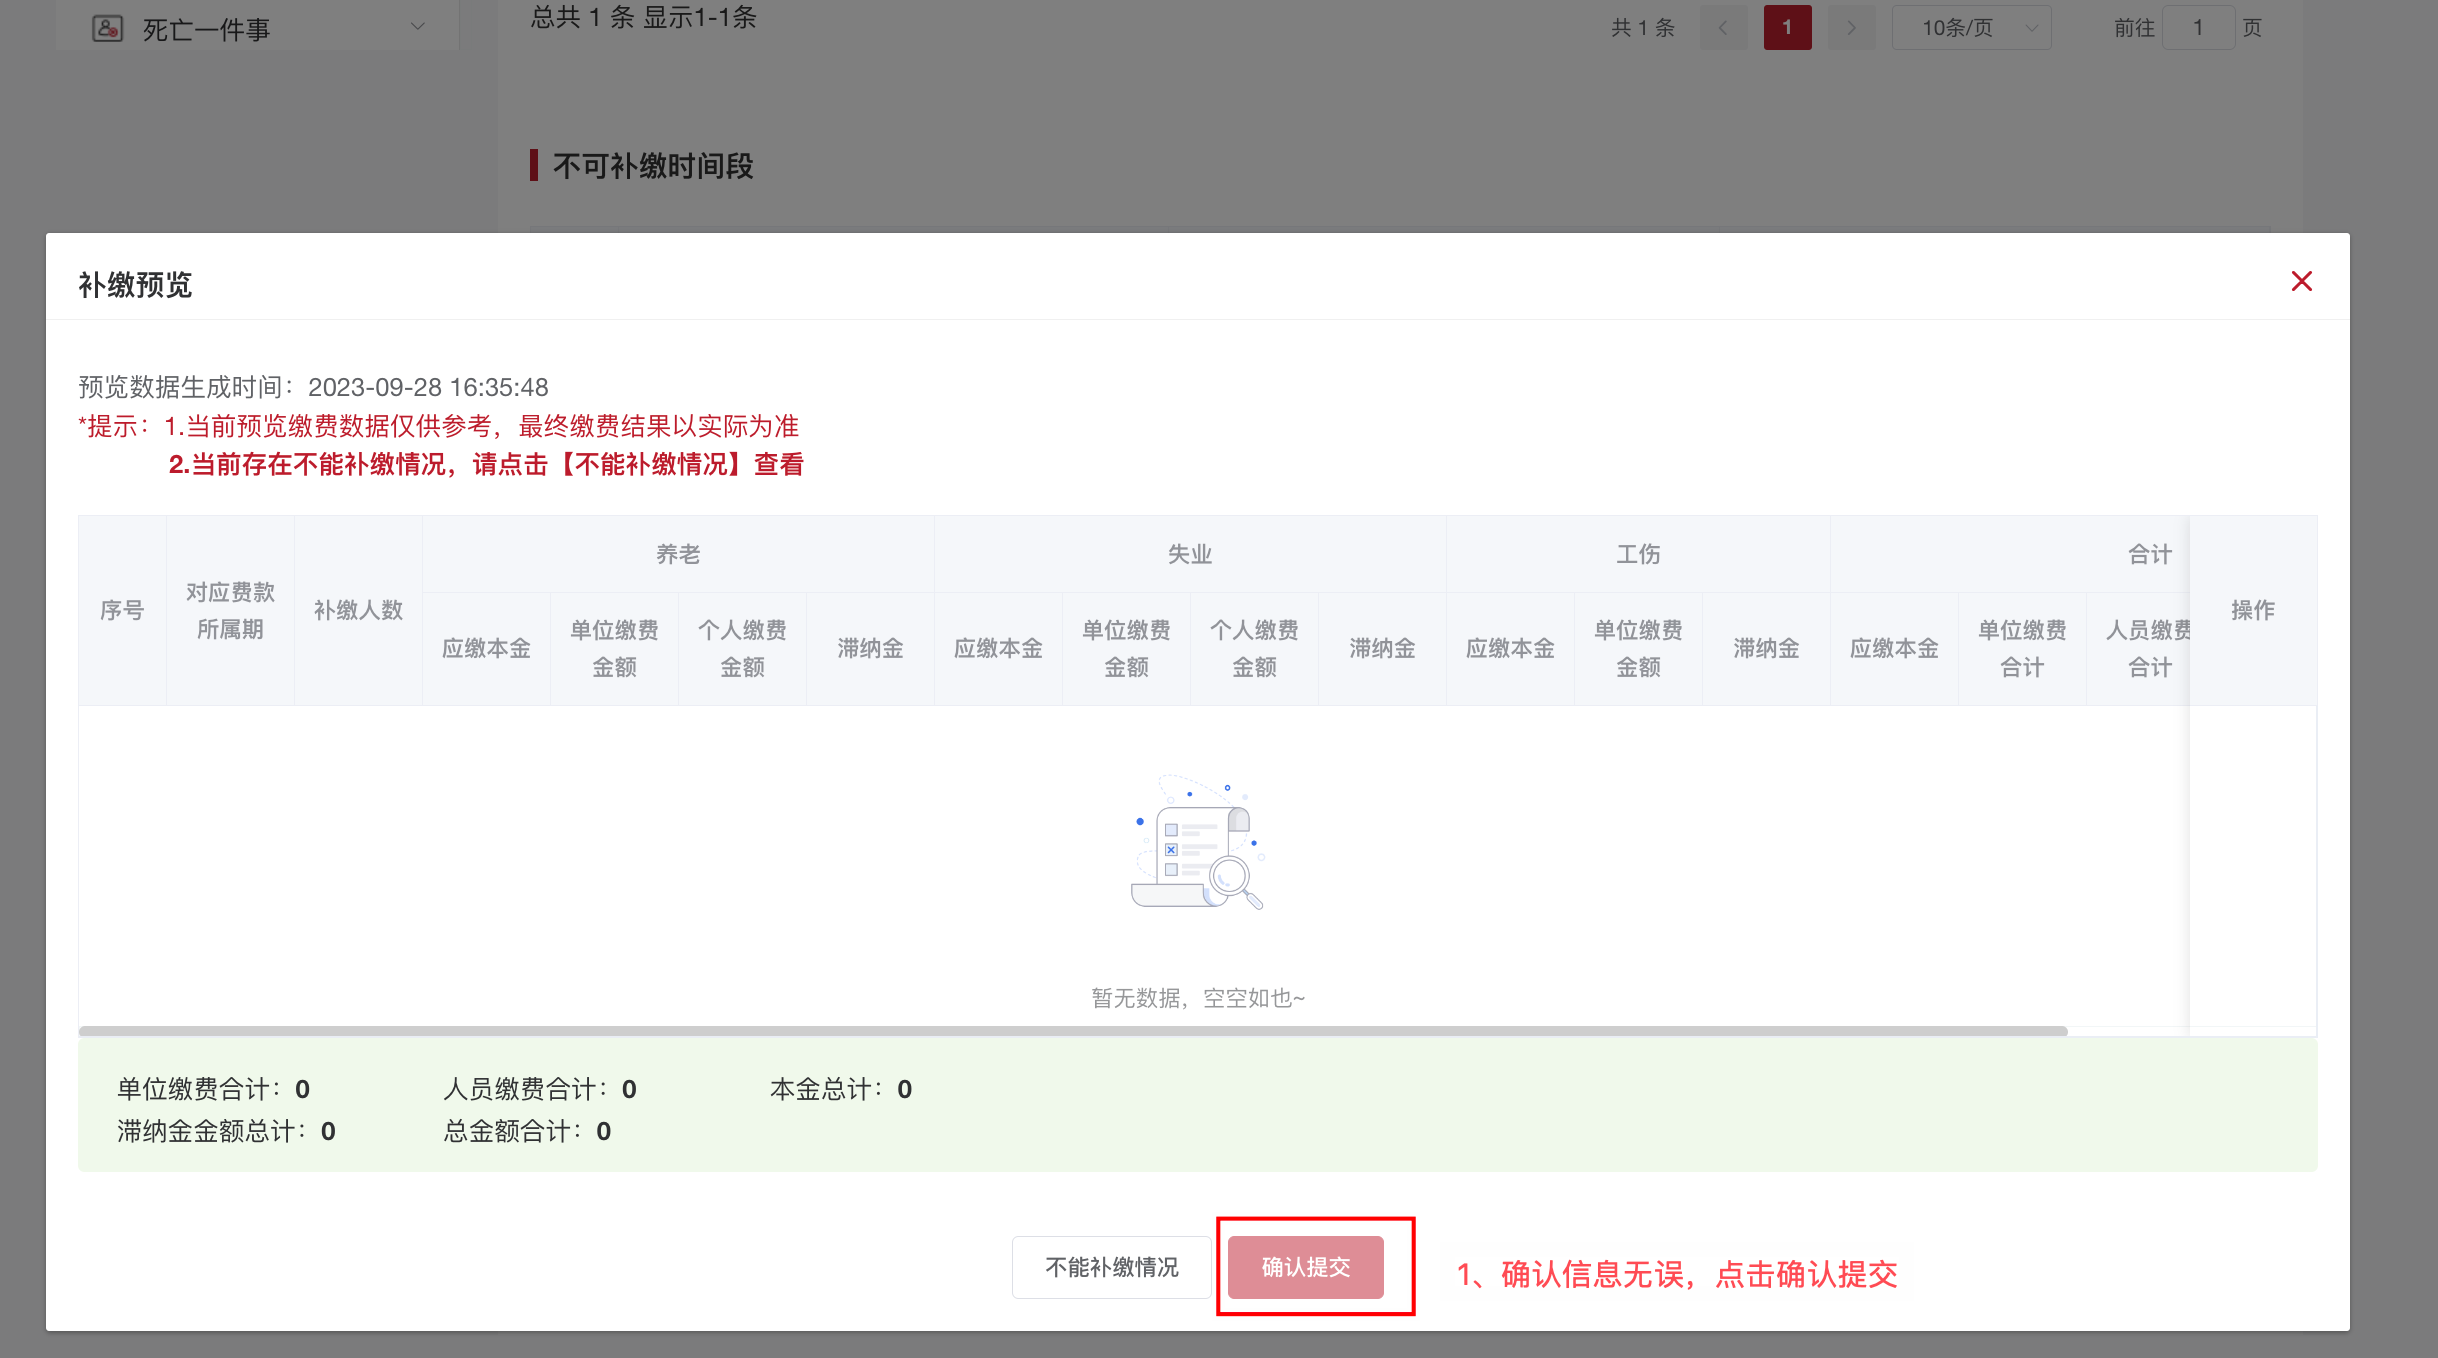Click the 前往 page jump input field
The image size is (2438, 1358).
pyautogui.click(x=2199, y=27)
